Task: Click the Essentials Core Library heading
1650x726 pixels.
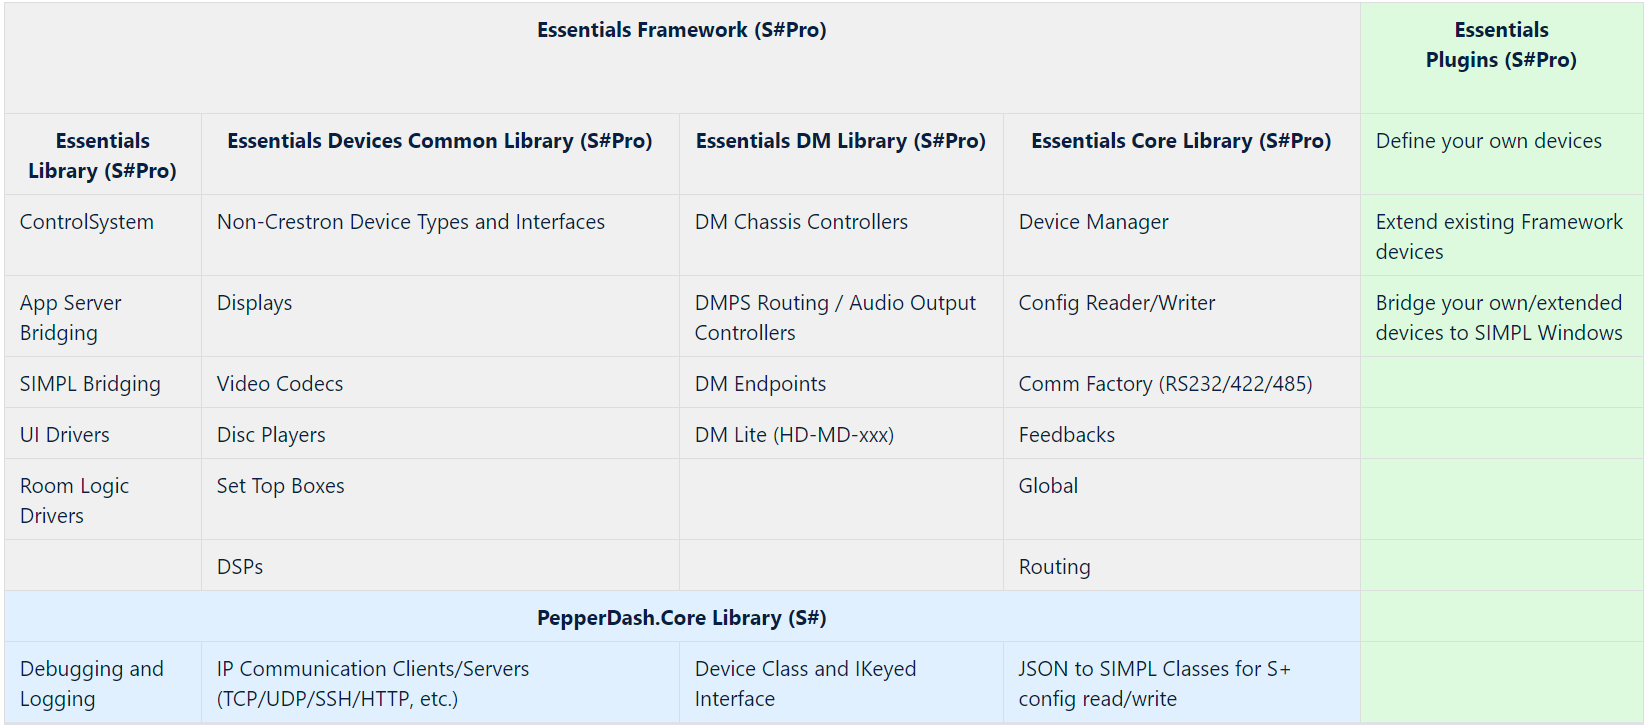Action: (x=1180, y=141)
